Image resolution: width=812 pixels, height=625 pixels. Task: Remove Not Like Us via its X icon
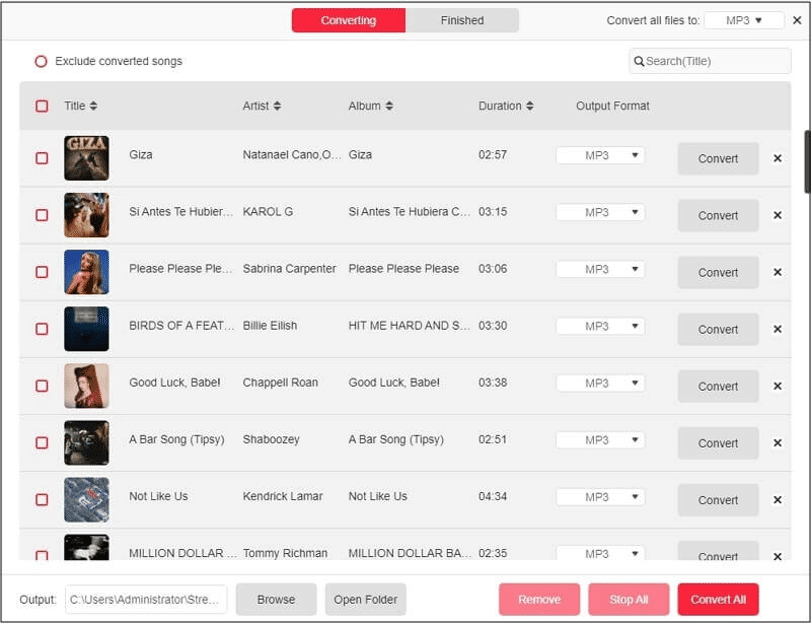(x=777, y=500)
